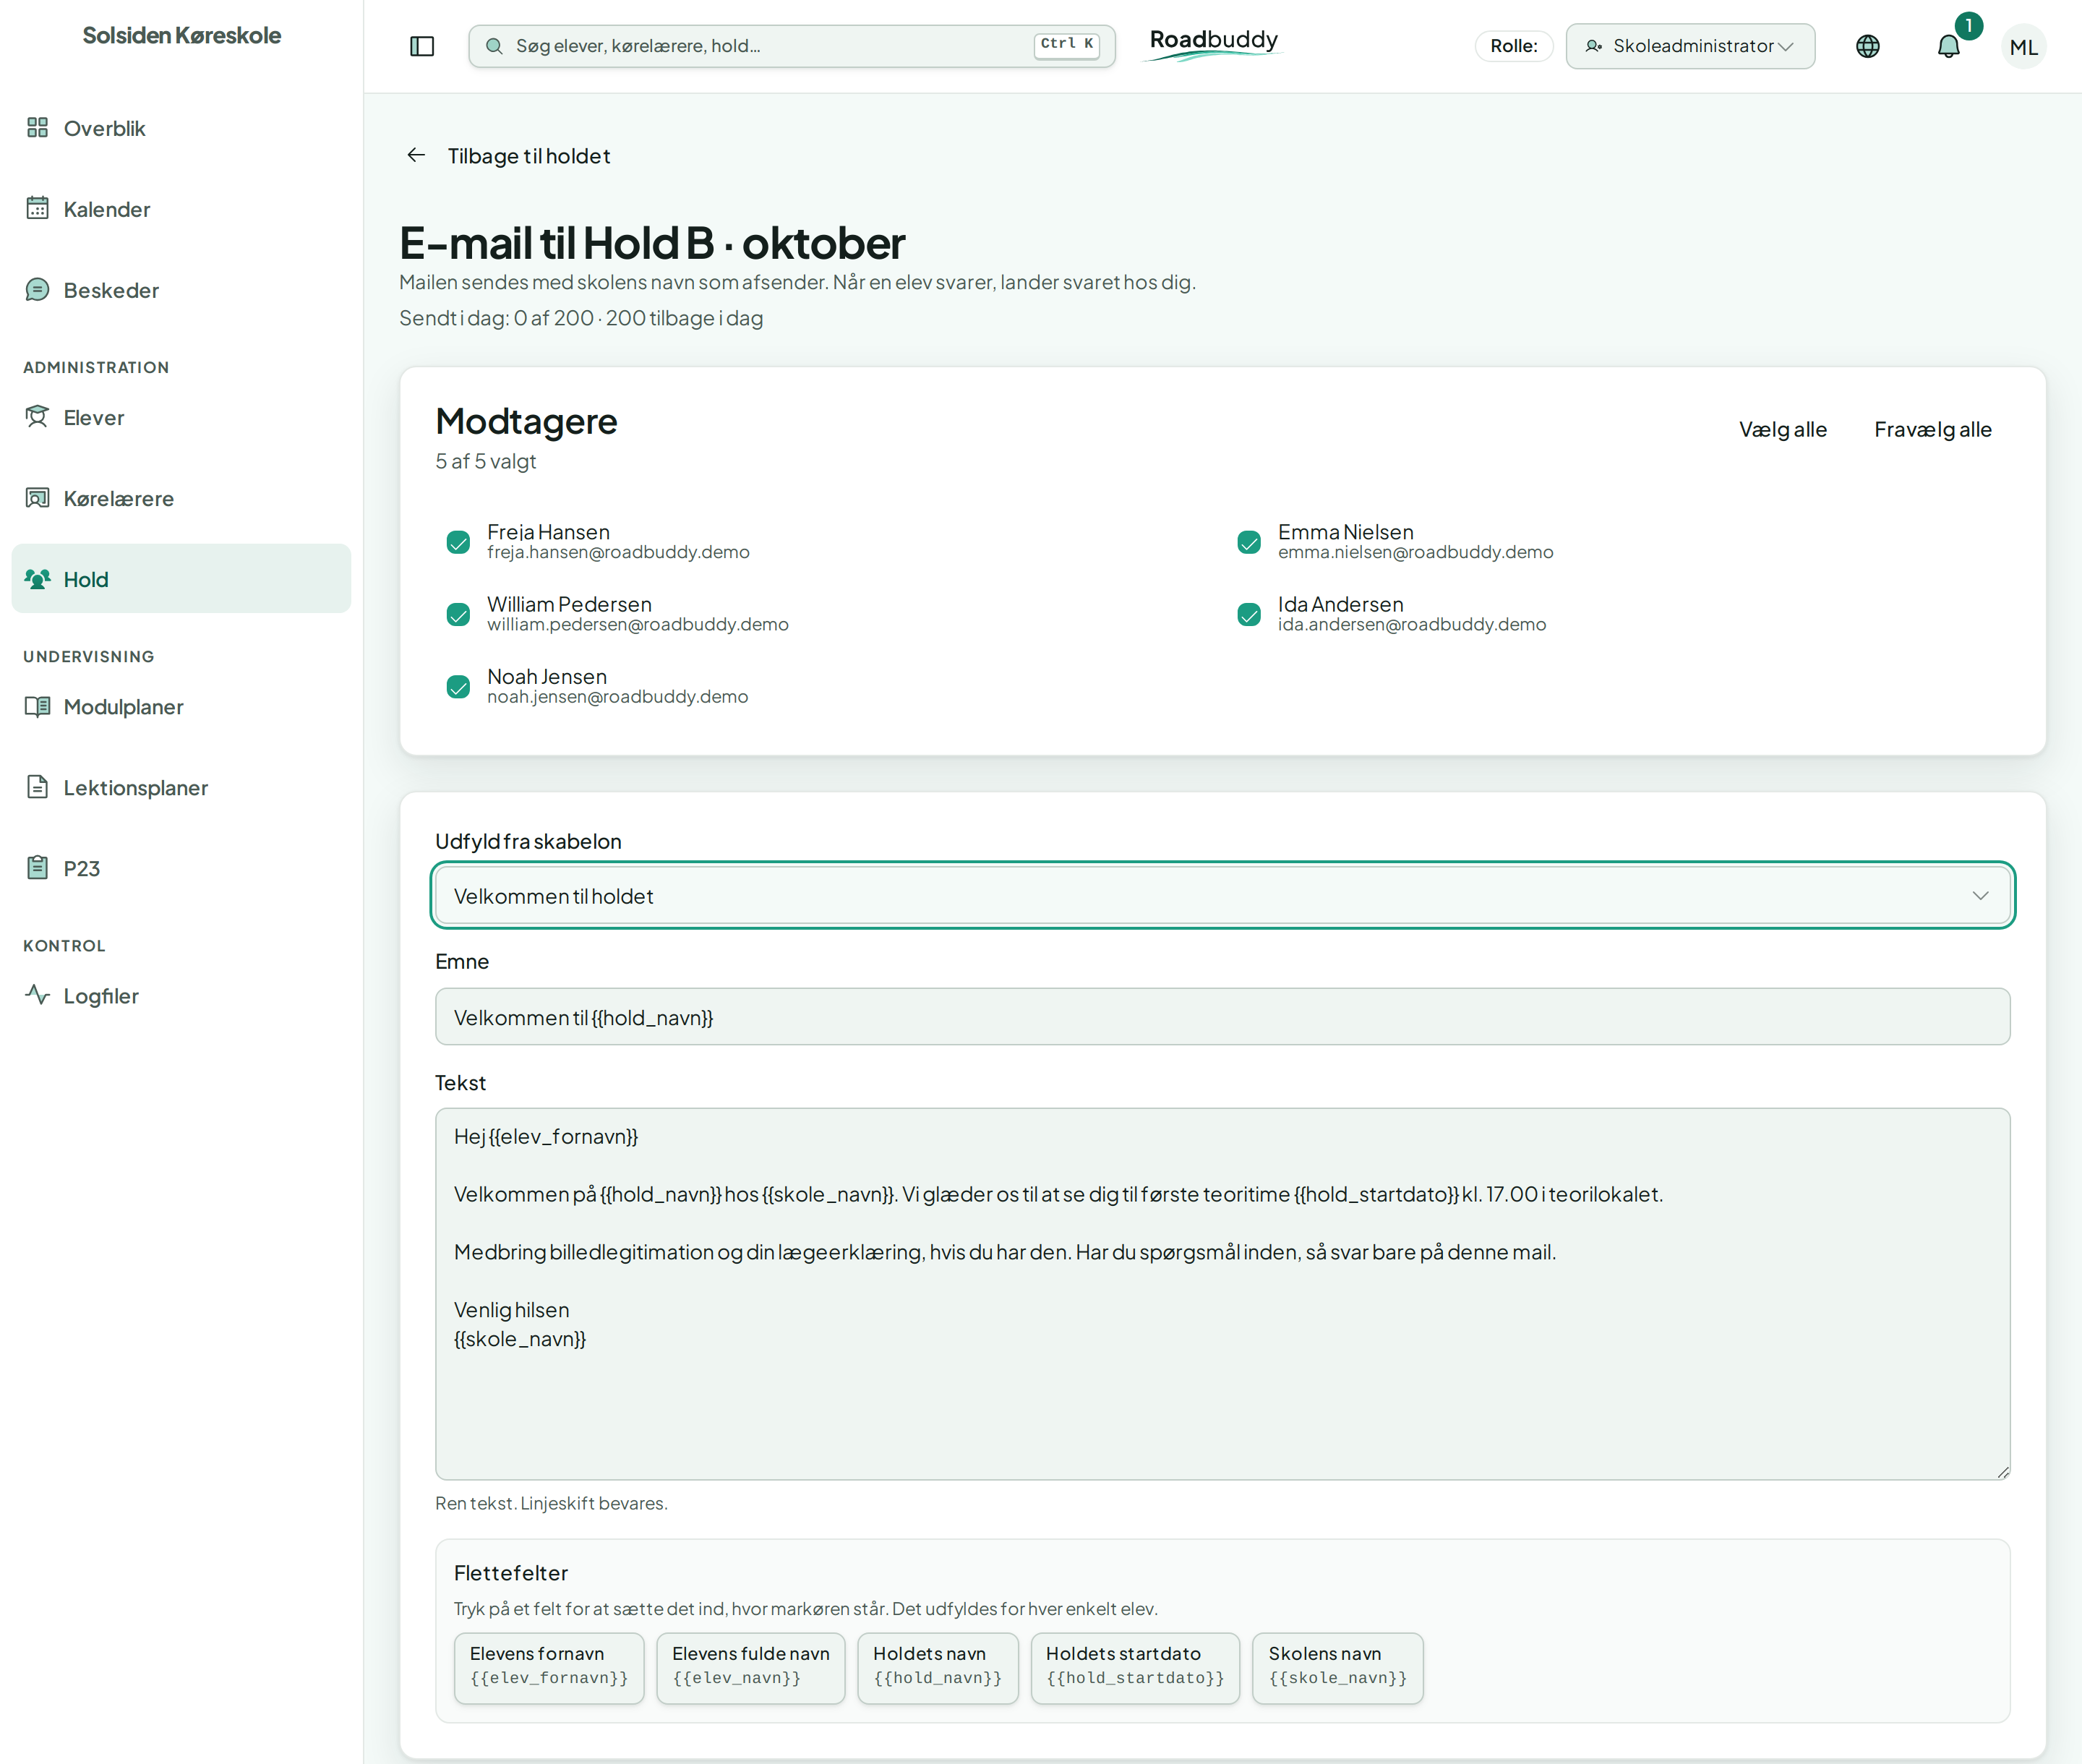Open Overblik in the sidebar
2082x1764 pixels.
pyautogui.click(x=181, y=128)
